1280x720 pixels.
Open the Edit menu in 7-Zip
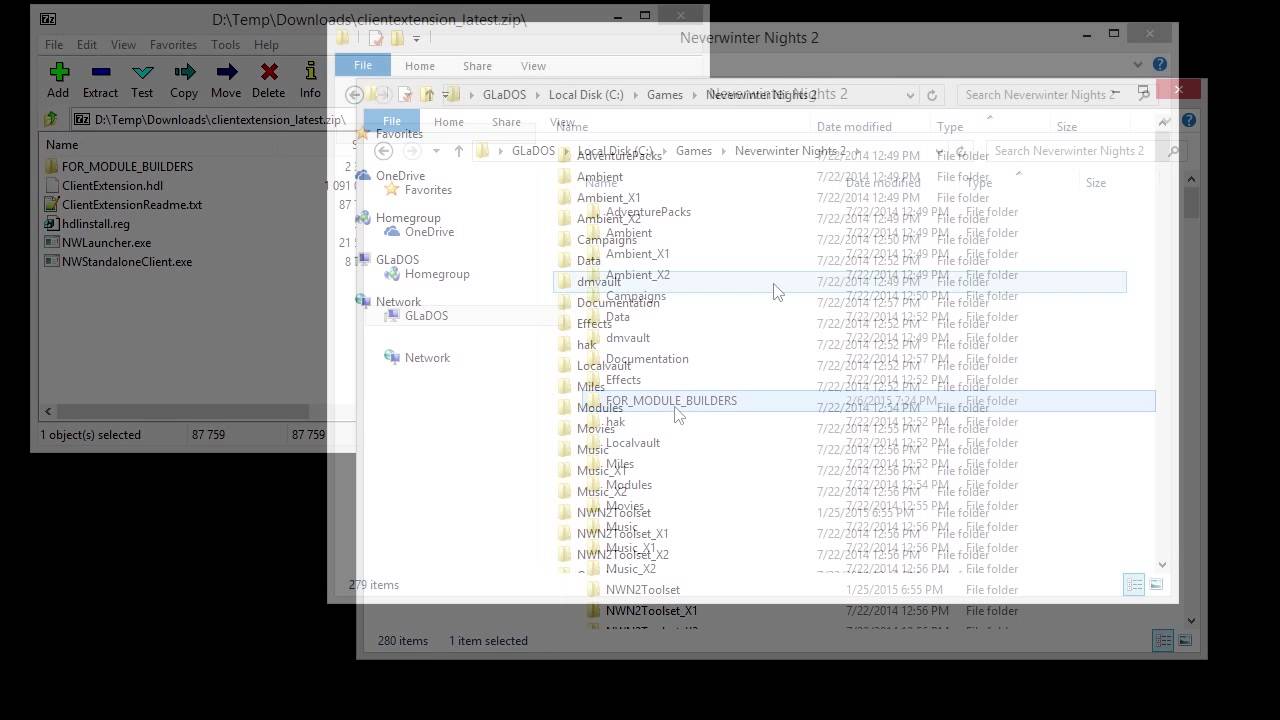click(87, 45)
